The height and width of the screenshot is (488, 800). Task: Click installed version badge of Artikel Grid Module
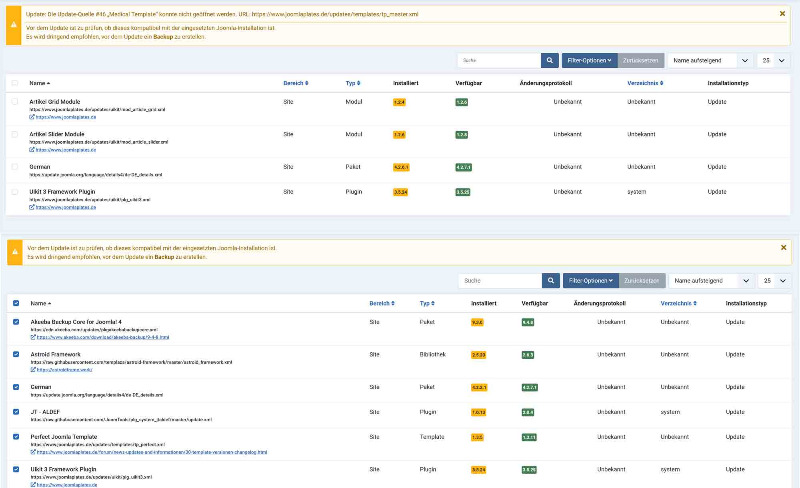click(x=399, y=102)
